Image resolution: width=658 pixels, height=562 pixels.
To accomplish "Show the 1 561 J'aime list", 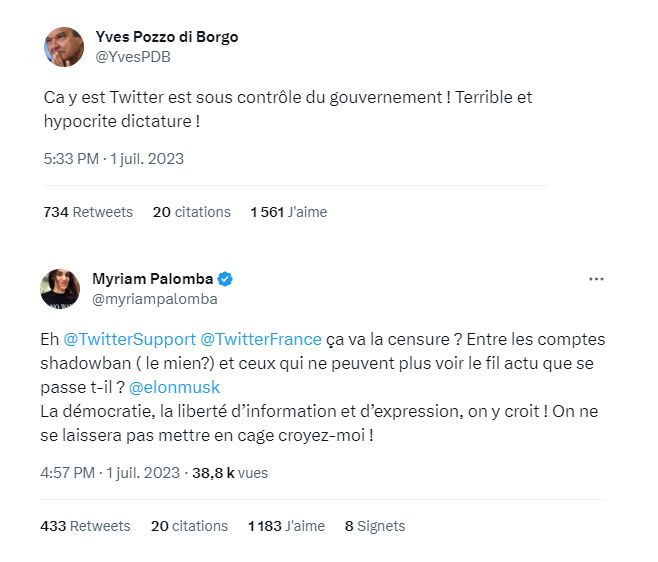I will pos(289,212).
